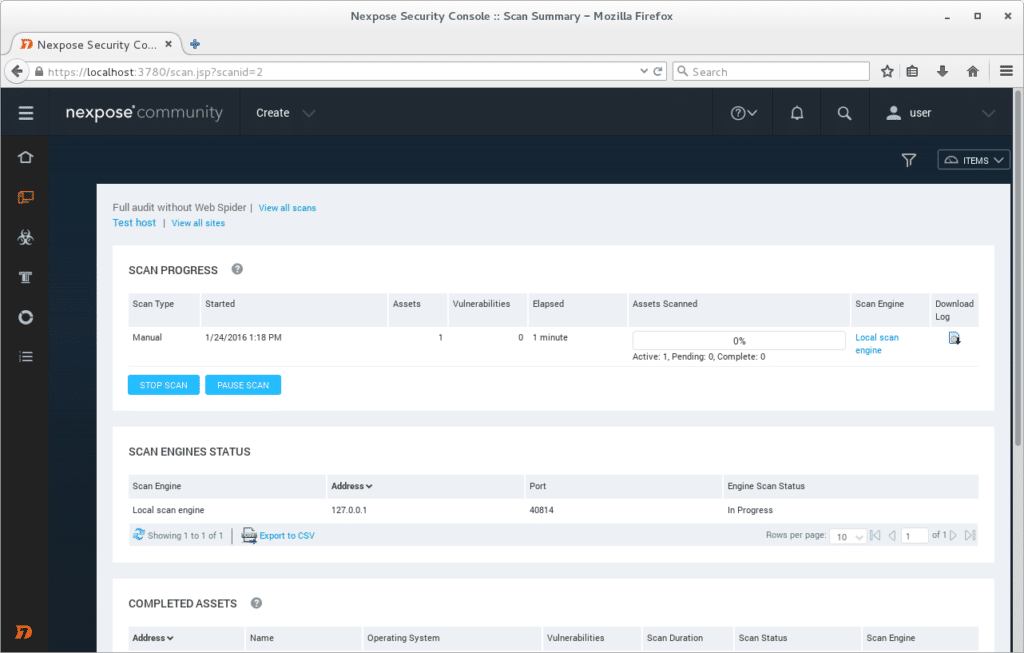The width and height of the screenshot is (1024, 653).
Task: Select the Assets sidebar icon
Action: click(25, 197)
